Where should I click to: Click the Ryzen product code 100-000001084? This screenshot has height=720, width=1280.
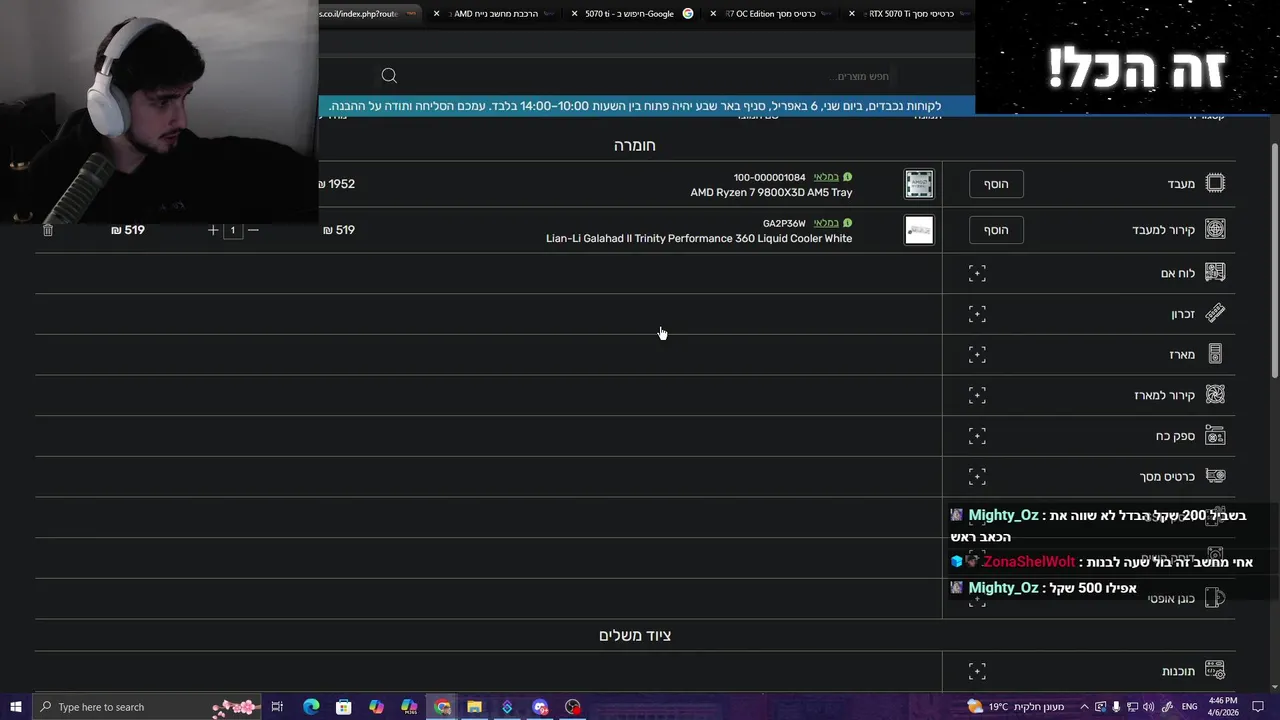769,177
